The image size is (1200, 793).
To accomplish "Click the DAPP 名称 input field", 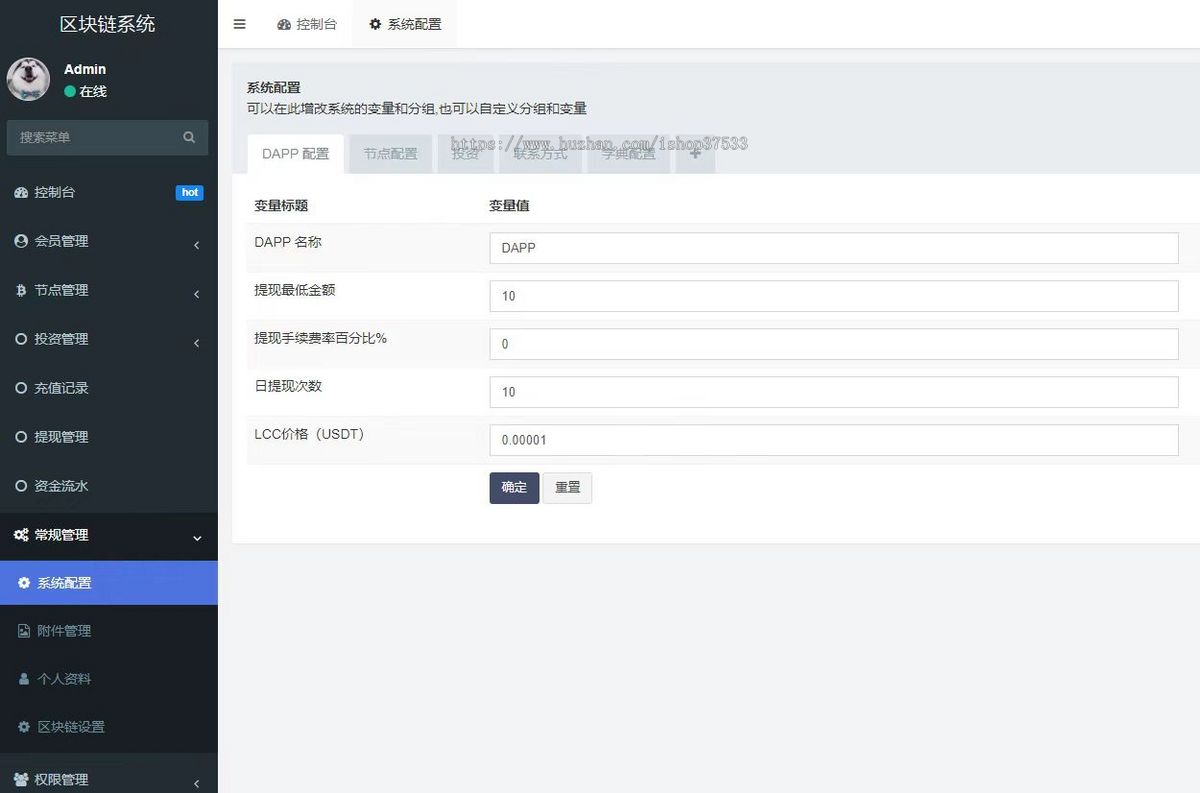I will 834,248.
